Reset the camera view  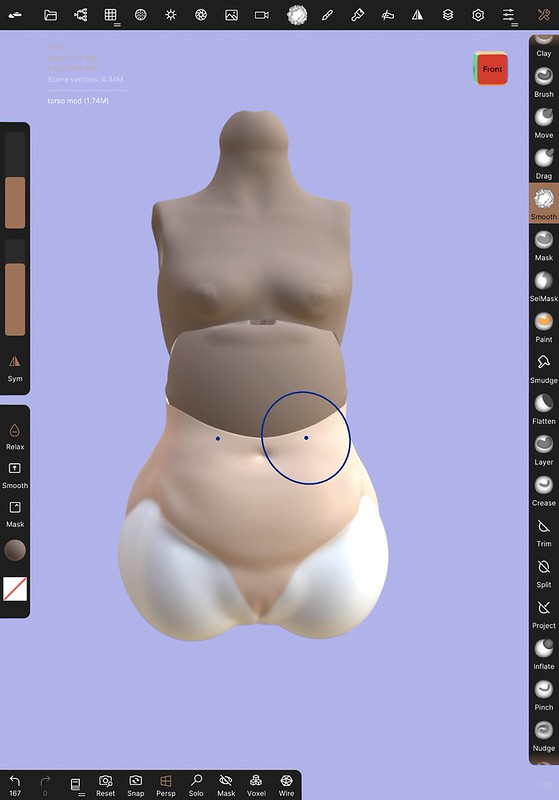coord(106,785)
